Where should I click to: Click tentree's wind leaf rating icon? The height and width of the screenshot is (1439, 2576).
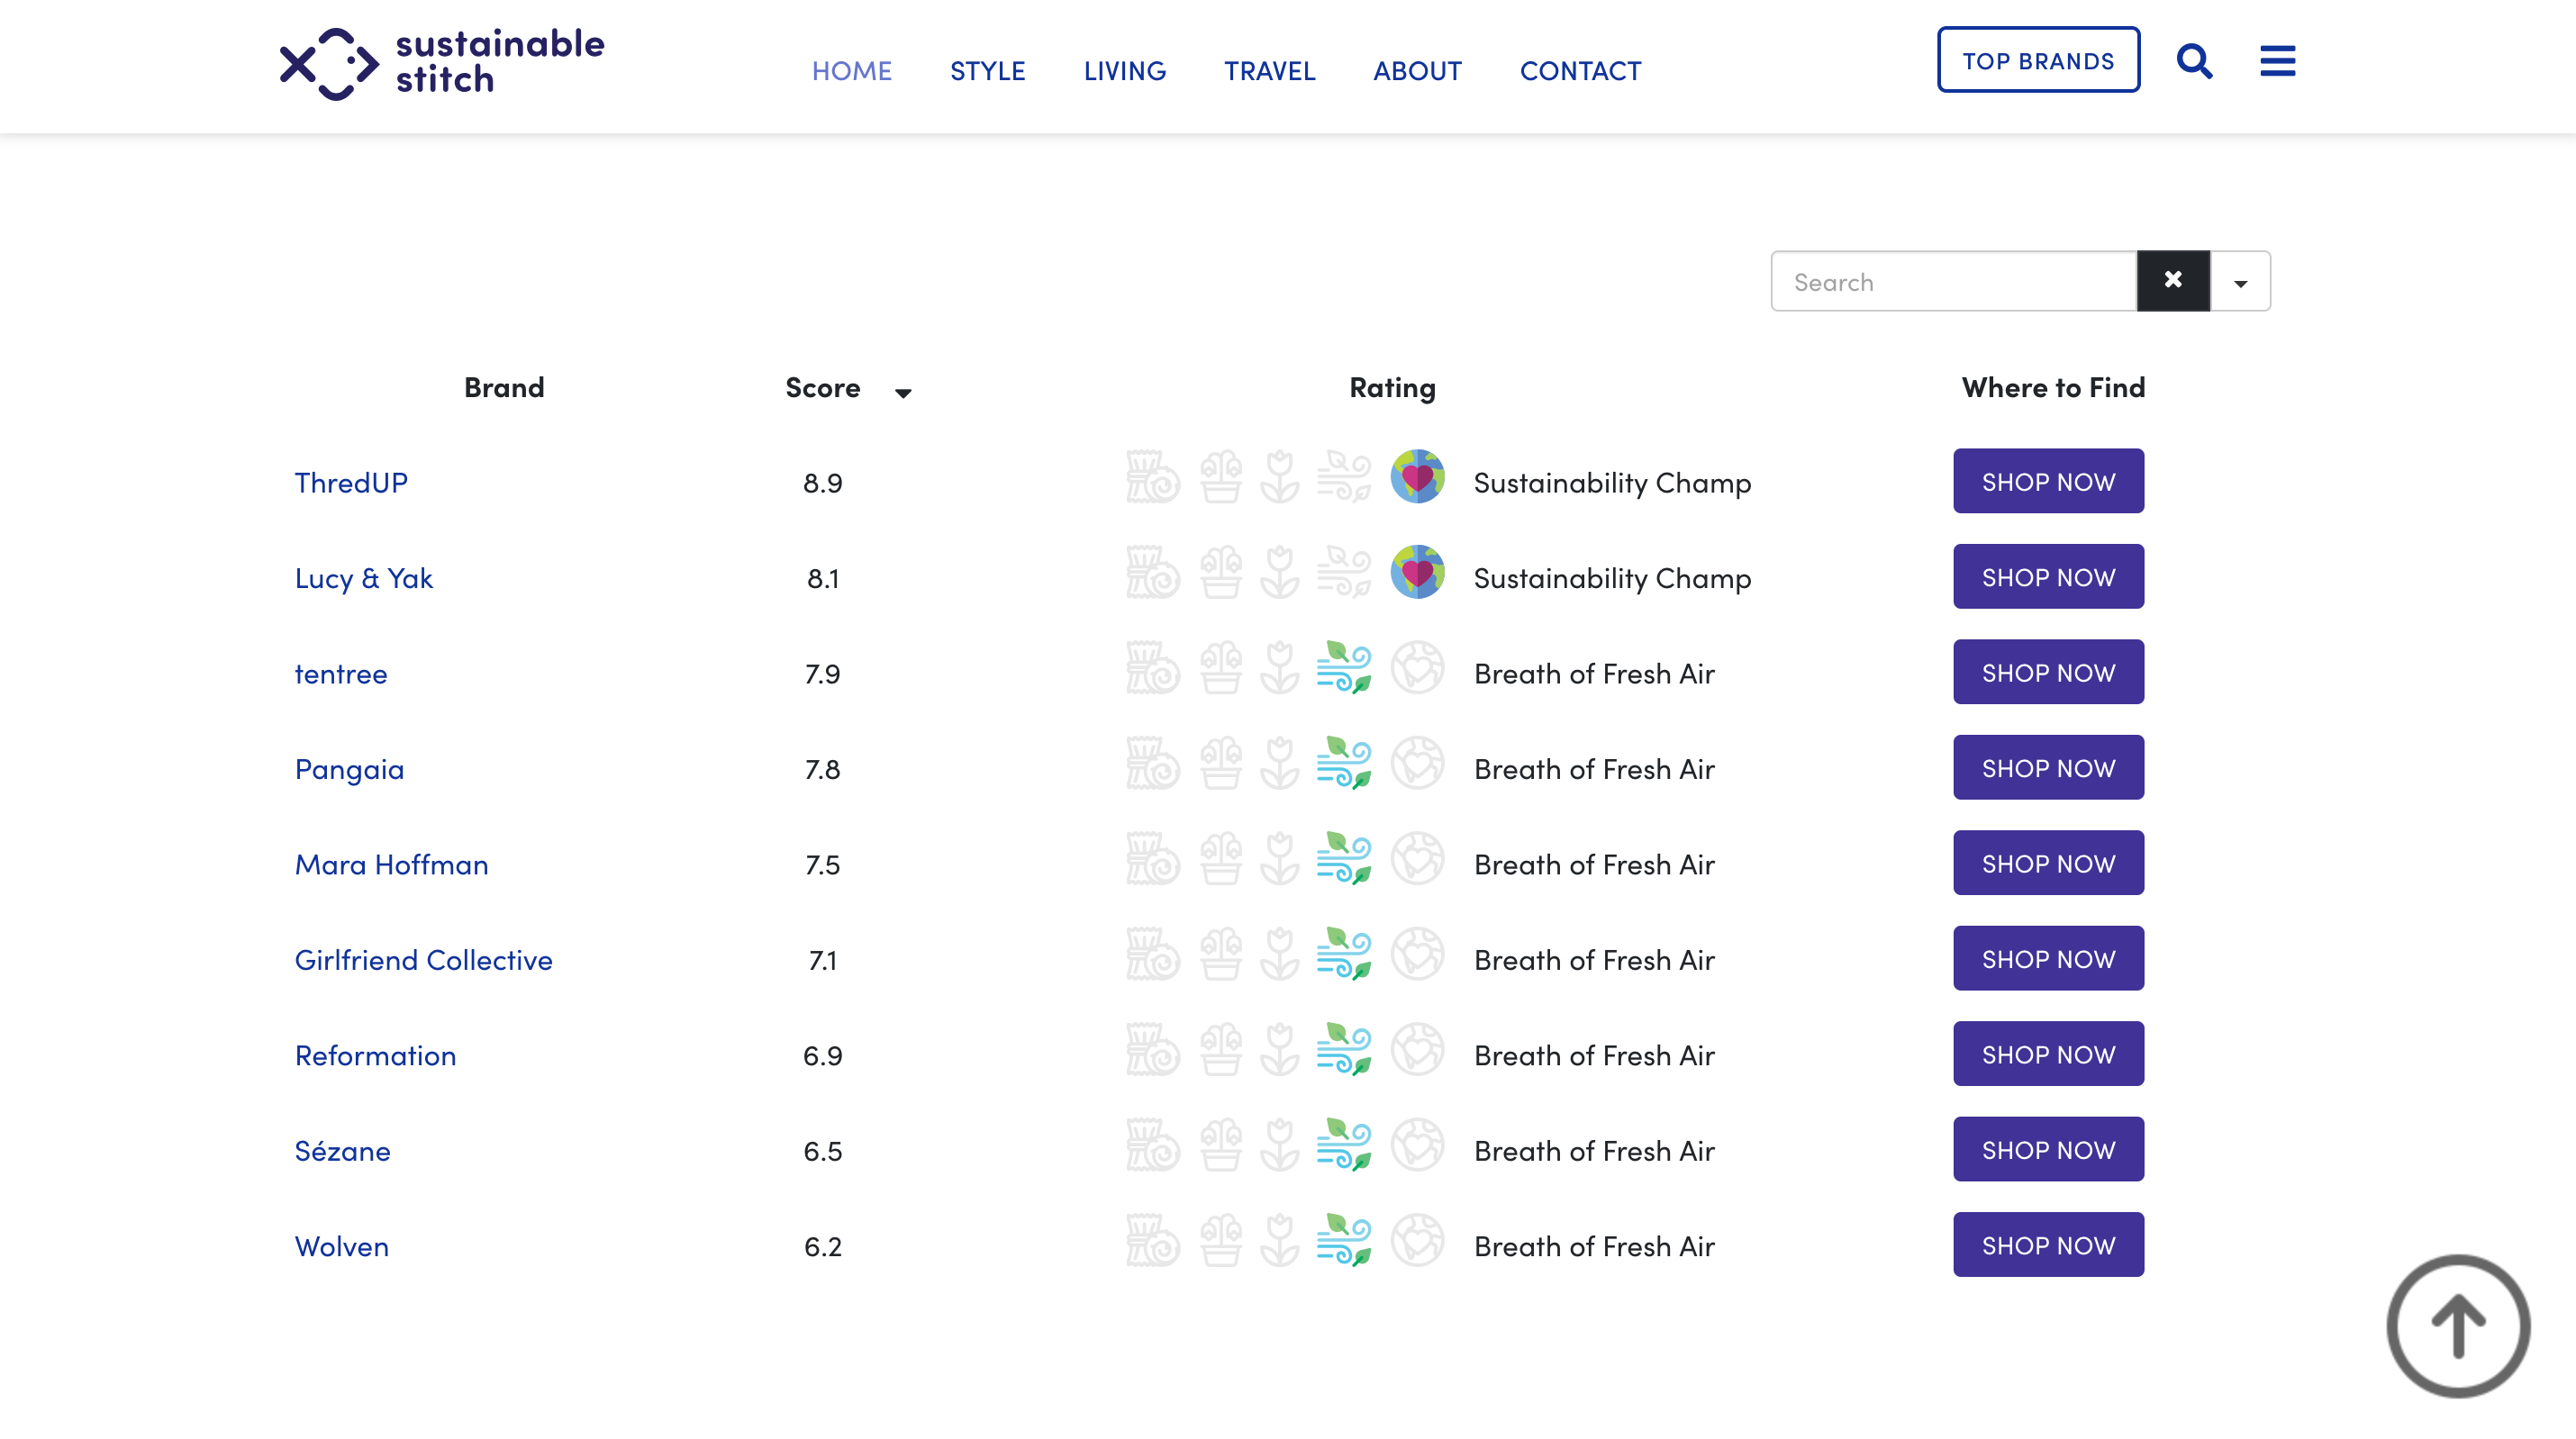pos(1344,668)
